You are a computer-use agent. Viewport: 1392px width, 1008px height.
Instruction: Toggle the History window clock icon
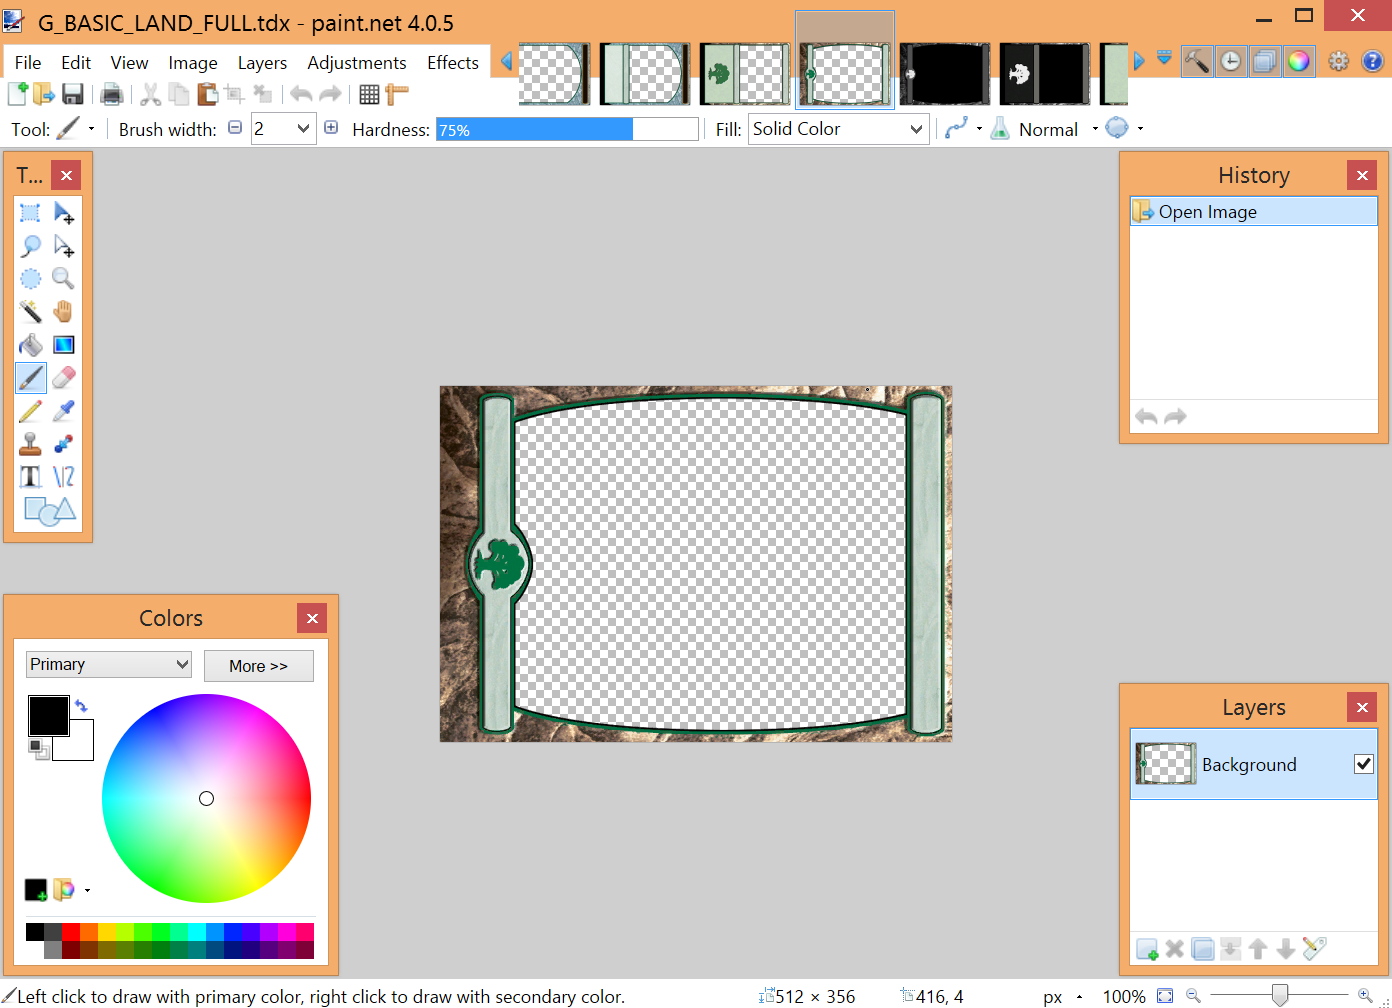pyautogui.click(x=1231, y=61)
